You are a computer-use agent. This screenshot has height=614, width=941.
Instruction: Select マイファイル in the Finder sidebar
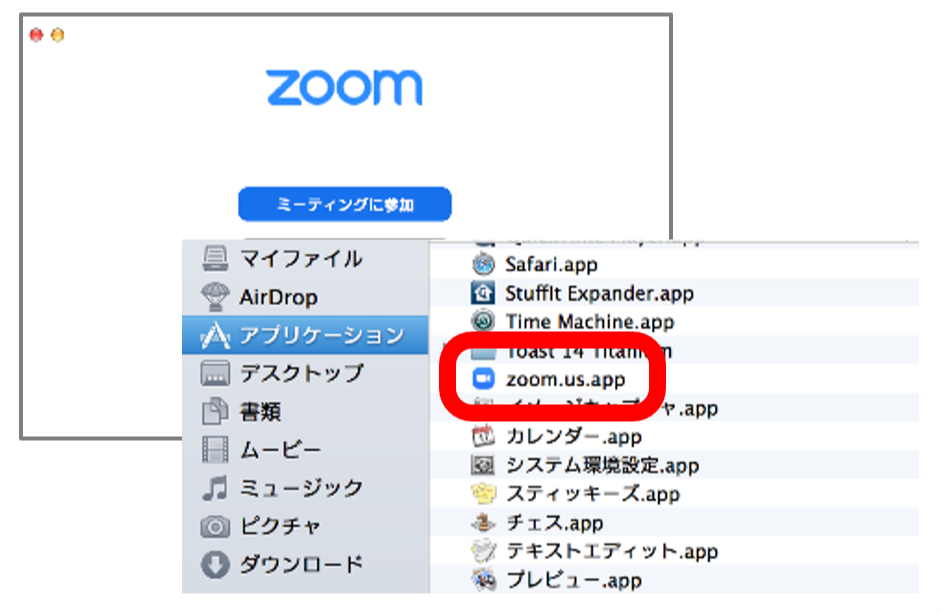[x=305, y=259]
